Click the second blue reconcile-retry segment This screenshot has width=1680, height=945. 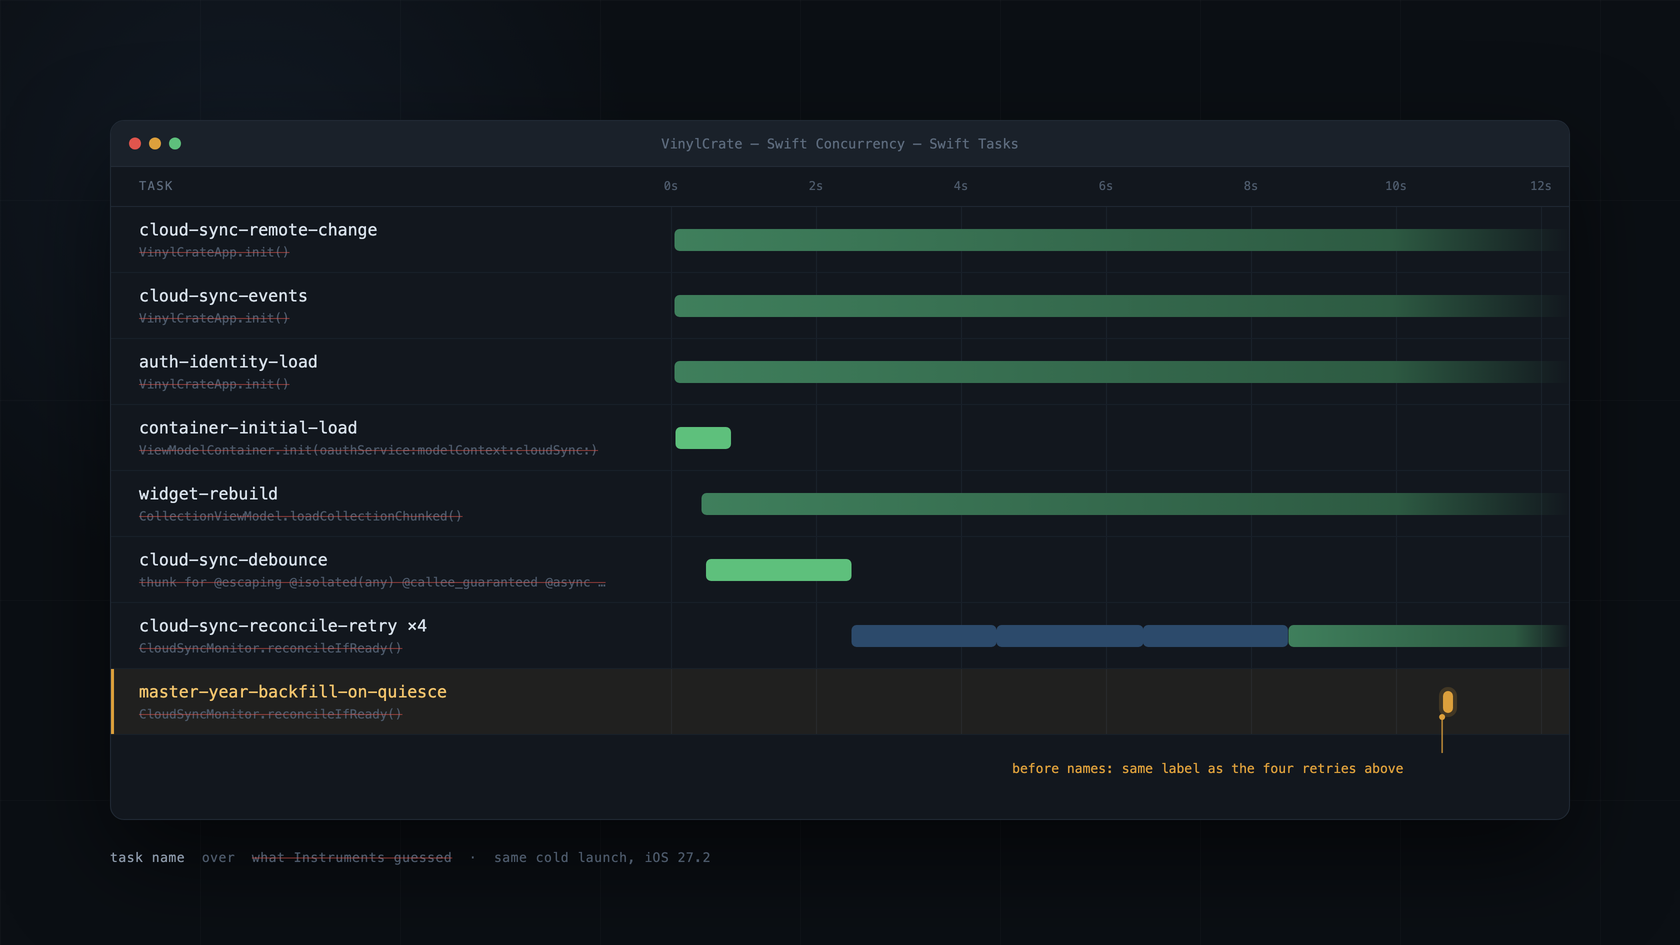[1069, 636]
